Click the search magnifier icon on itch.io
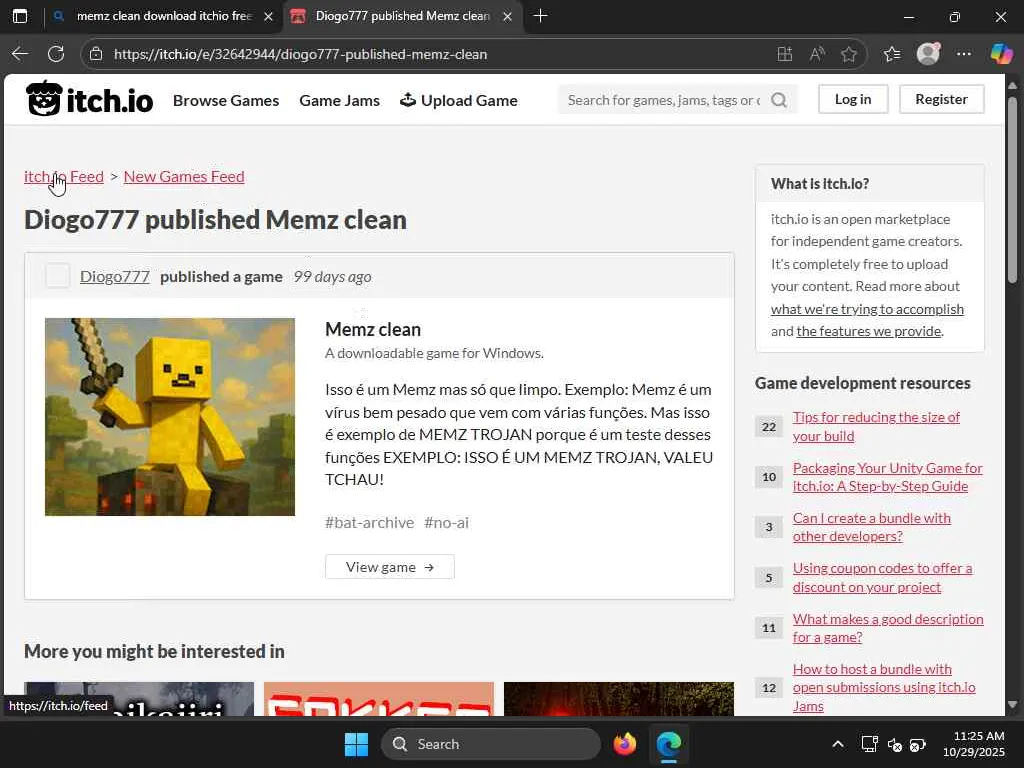Image resolution: width=1024 pixels, height=768 pixels. pos(778,100)
